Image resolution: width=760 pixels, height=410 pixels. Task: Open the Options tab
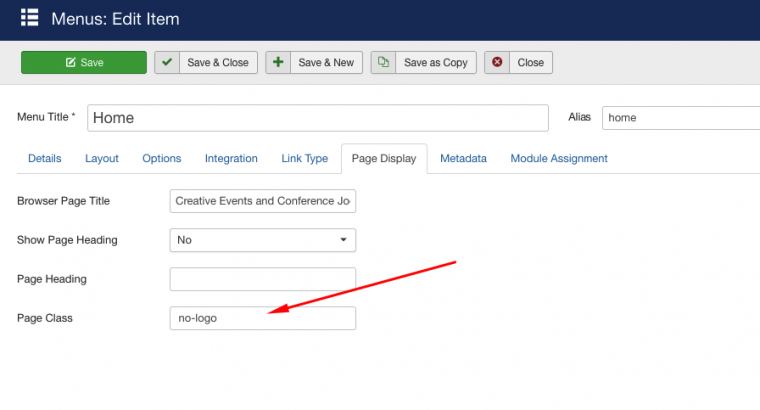(x=162, y=158)
